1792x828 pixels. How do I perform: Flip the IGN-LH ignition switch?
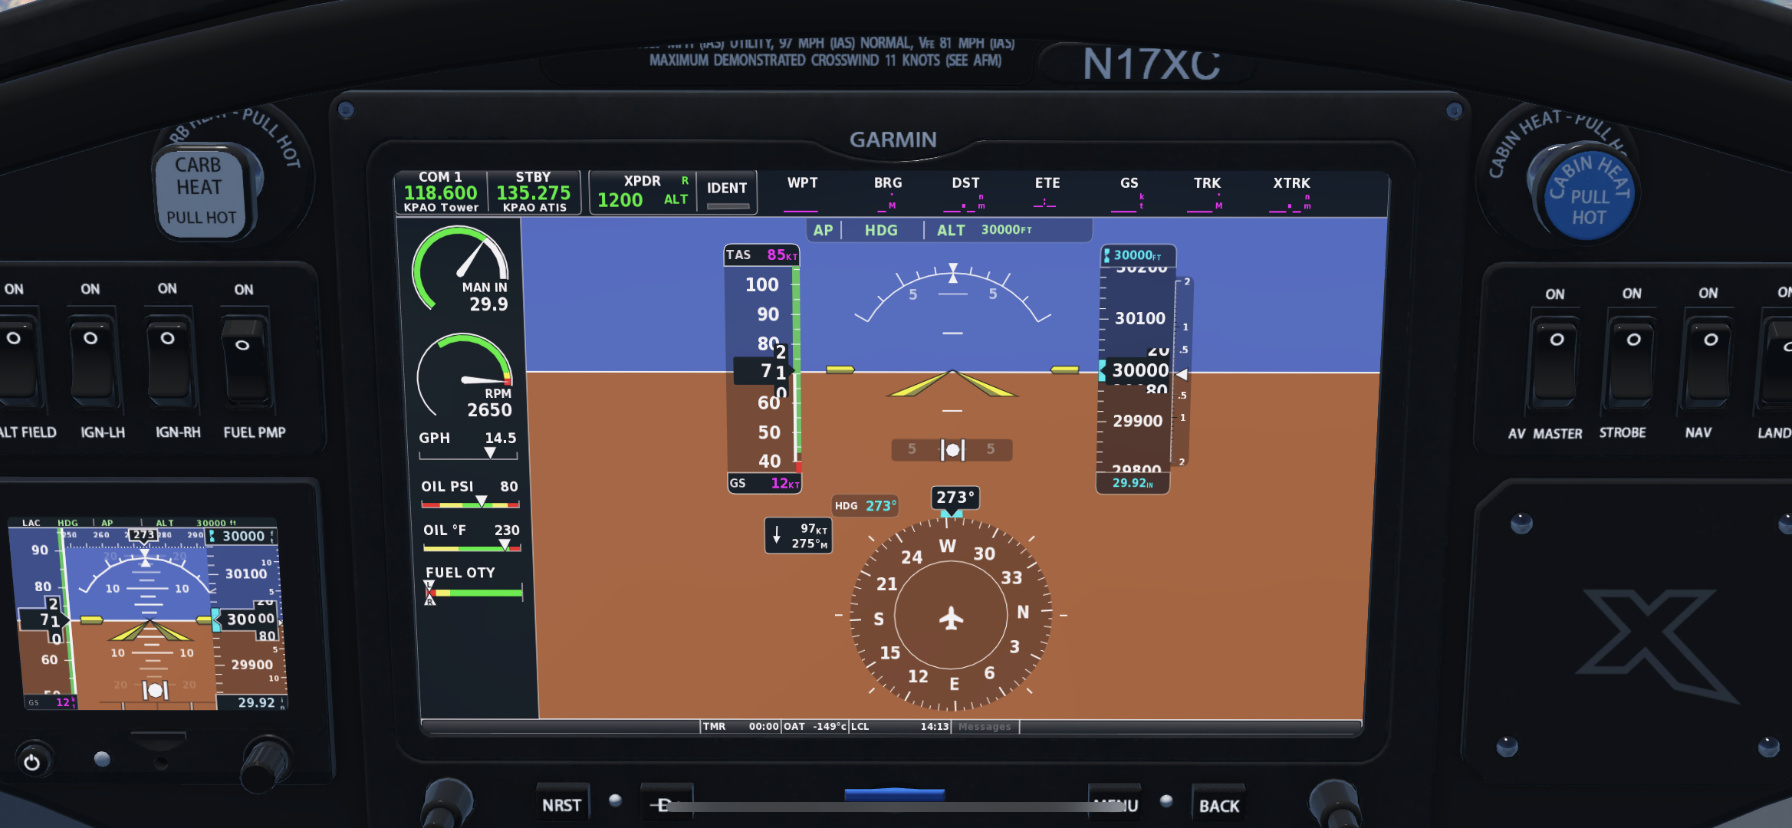pos(93,360)
